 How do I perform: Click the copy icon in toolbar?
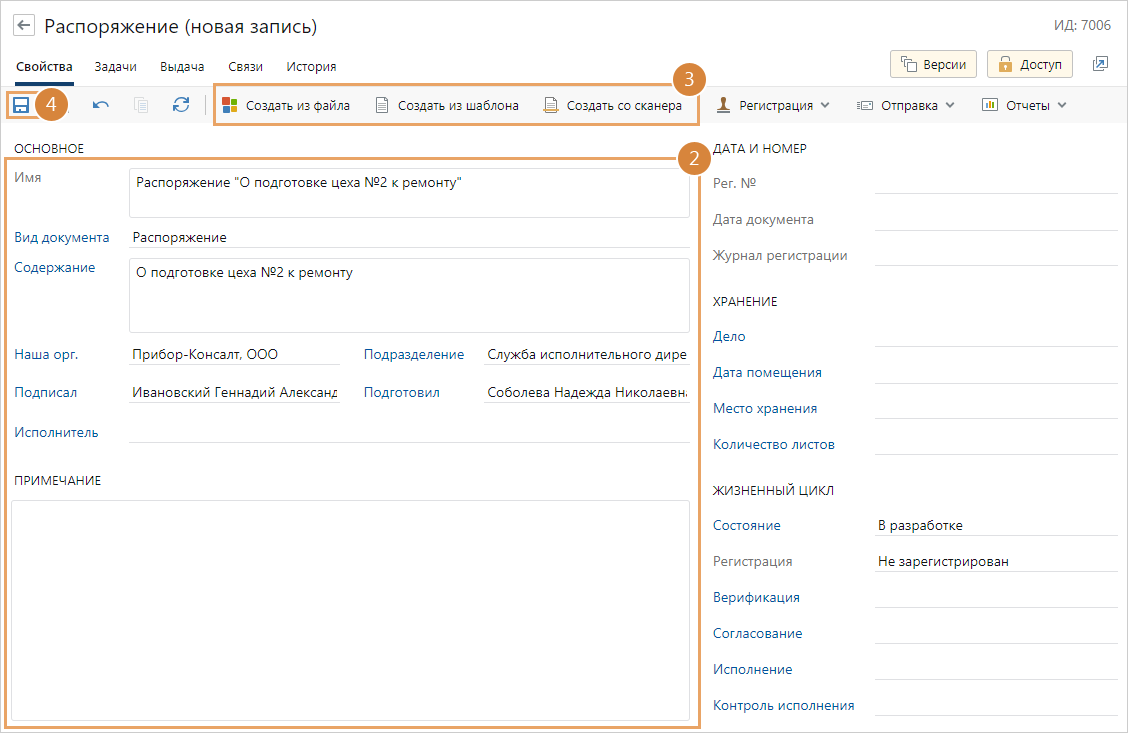coord(141,105)
